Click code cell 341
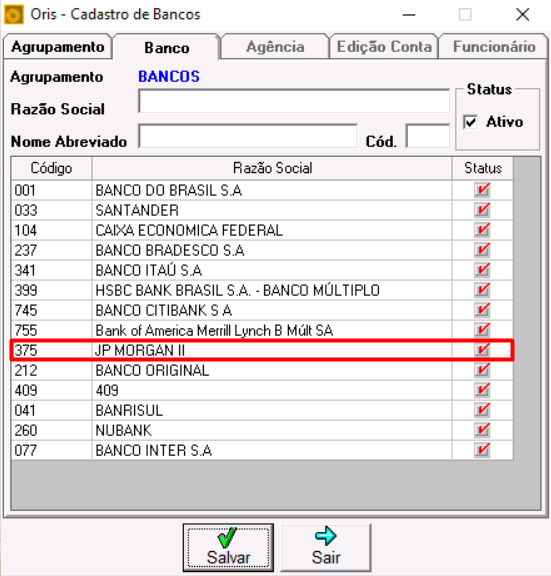Image resolution: width=551 pixels, height=576 pixels. (x=51, y=270)
